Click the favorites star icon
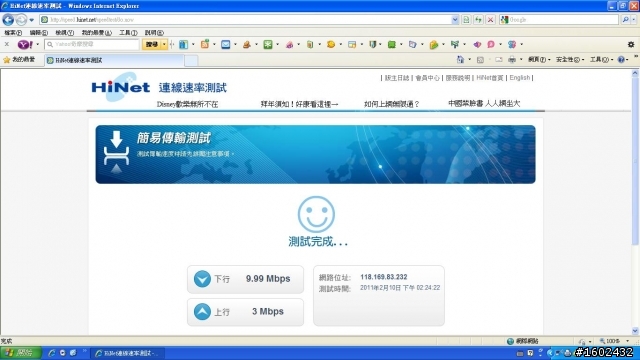 point(7,60)
